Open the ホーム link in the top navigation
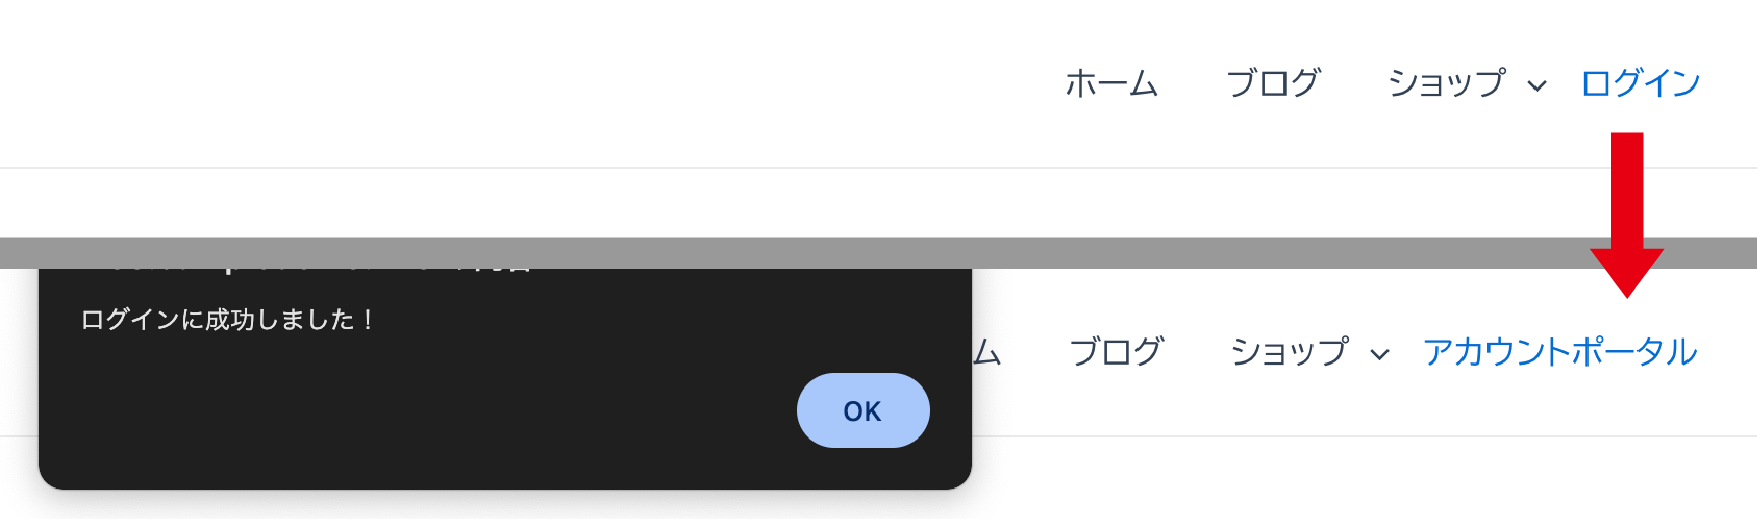The height and width of the screenshot is (519, 1757). (1111, 83)
